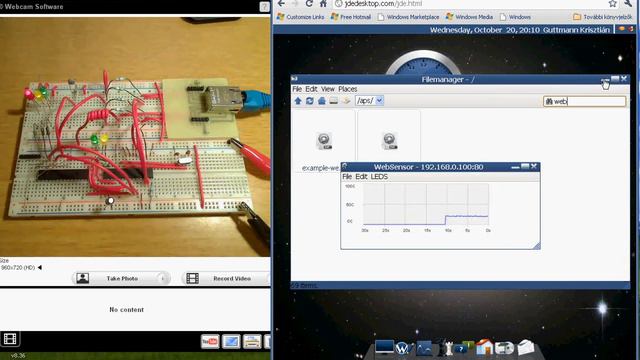Bookmark the page with the star icon

click(x=613, y=4)
